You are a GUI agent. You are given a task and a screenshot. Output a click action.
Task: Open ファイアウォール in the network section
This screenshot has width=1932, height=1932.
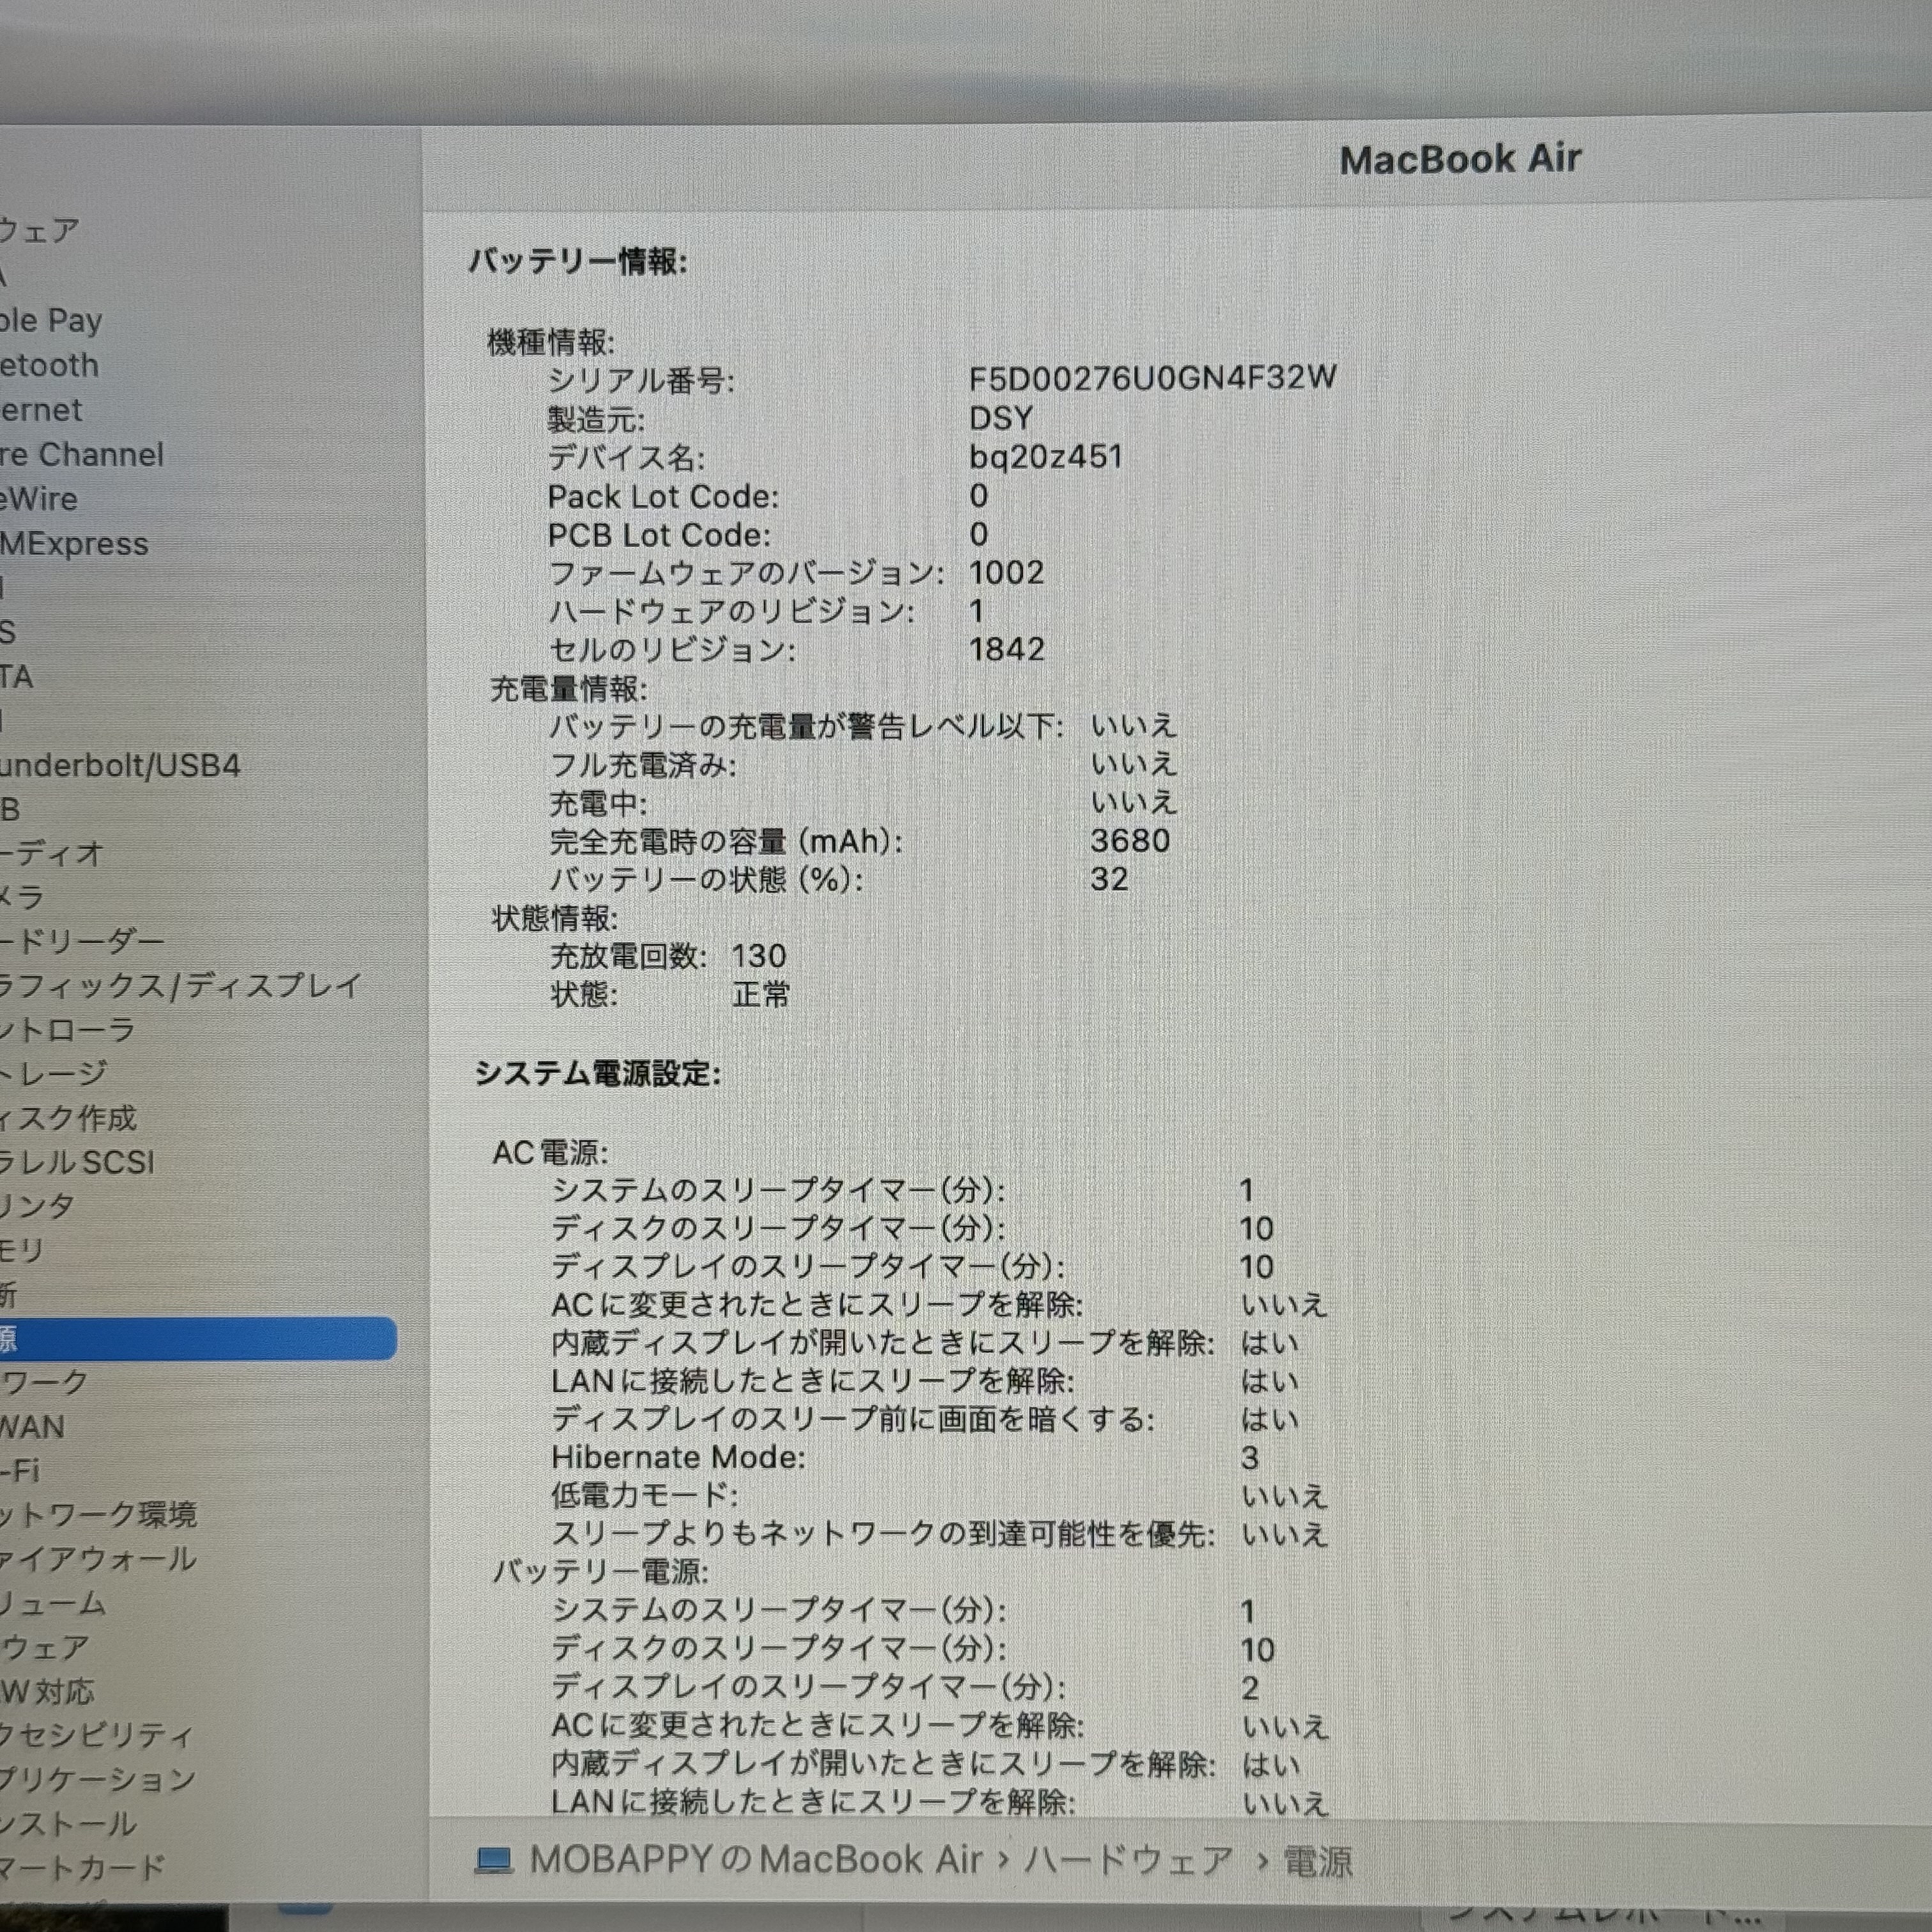[x=98, y=1559]
